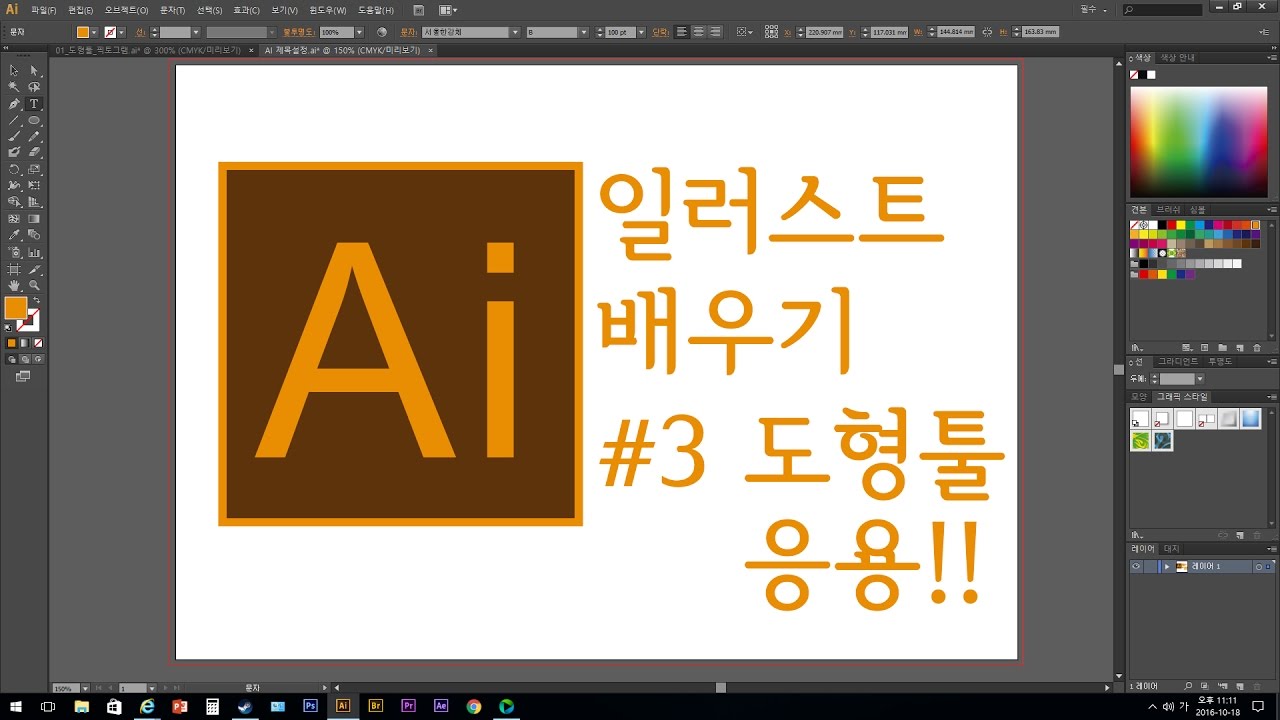Select the Column Graph tool
This screenshot has height=720, width=1280.
click(34, 252)
